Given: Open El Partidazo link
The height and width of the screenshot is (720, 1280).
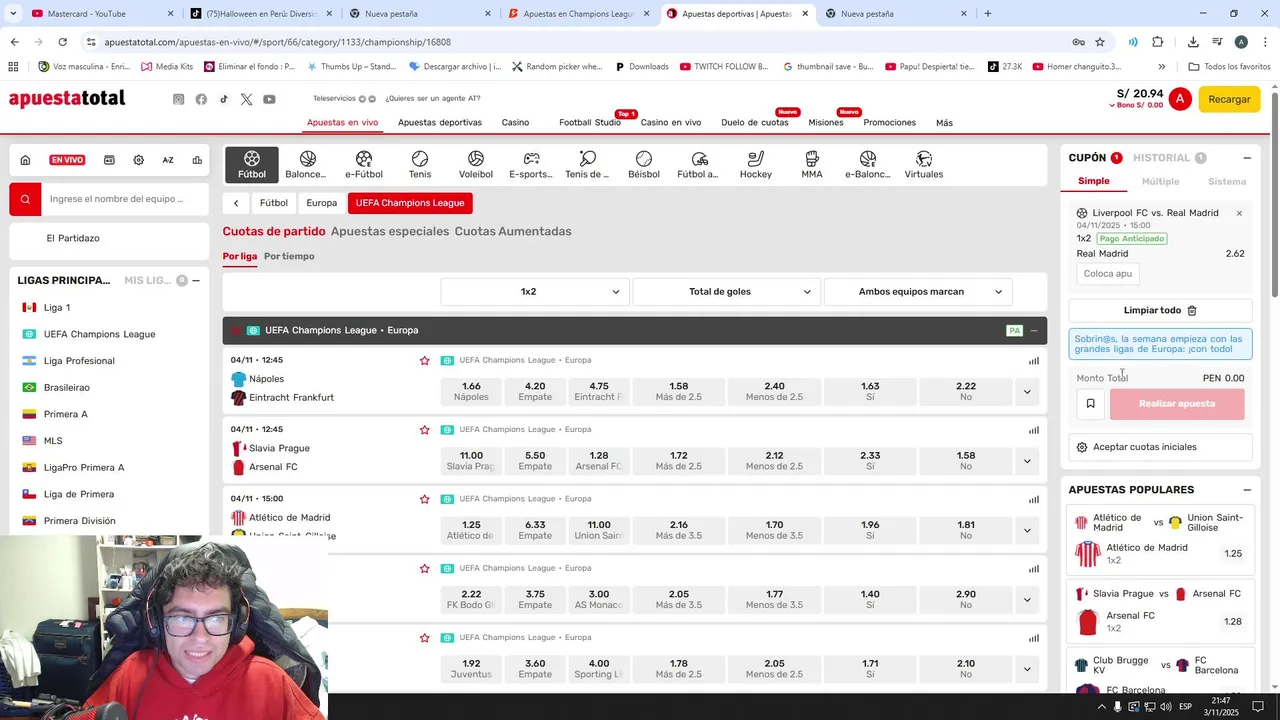Looking at the screenshot, I should click(73, 238).
